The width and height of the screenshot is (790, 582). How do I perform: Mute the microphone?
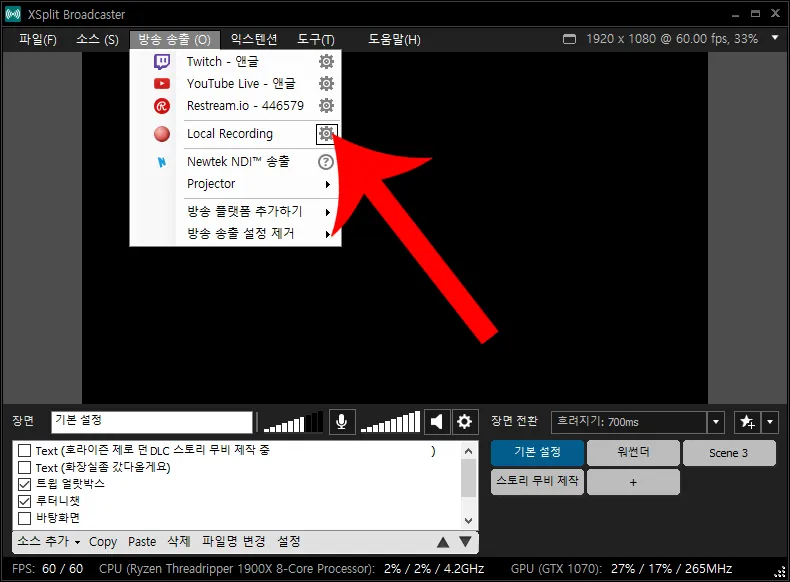tap(342, 421)
